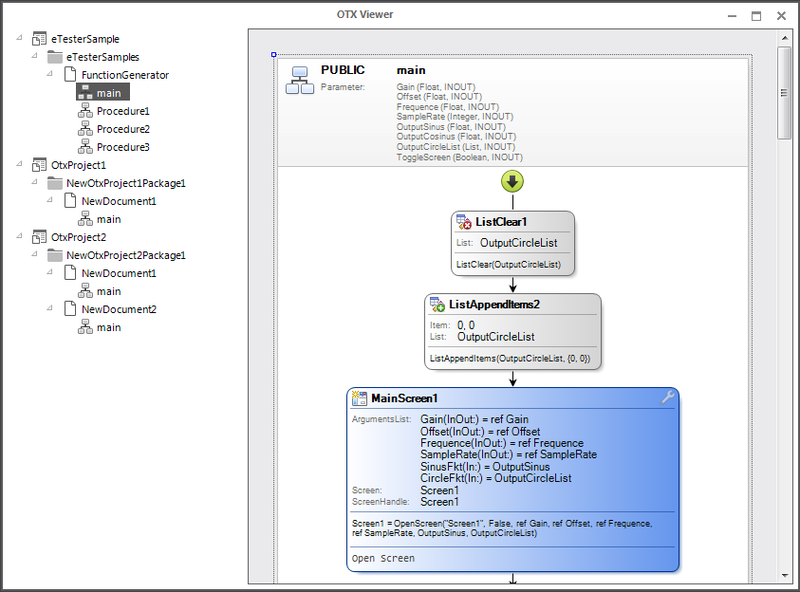Viewport: 800px width, 592px height.
Task: Click the eTesterSample project icon
Action: click(39, 39)
